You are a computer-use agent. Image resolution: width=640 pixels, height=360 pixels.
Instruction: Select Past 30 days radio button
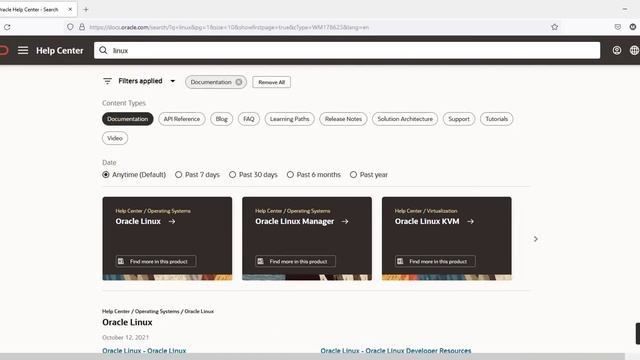pyautogui.click(x=232, y=175)
